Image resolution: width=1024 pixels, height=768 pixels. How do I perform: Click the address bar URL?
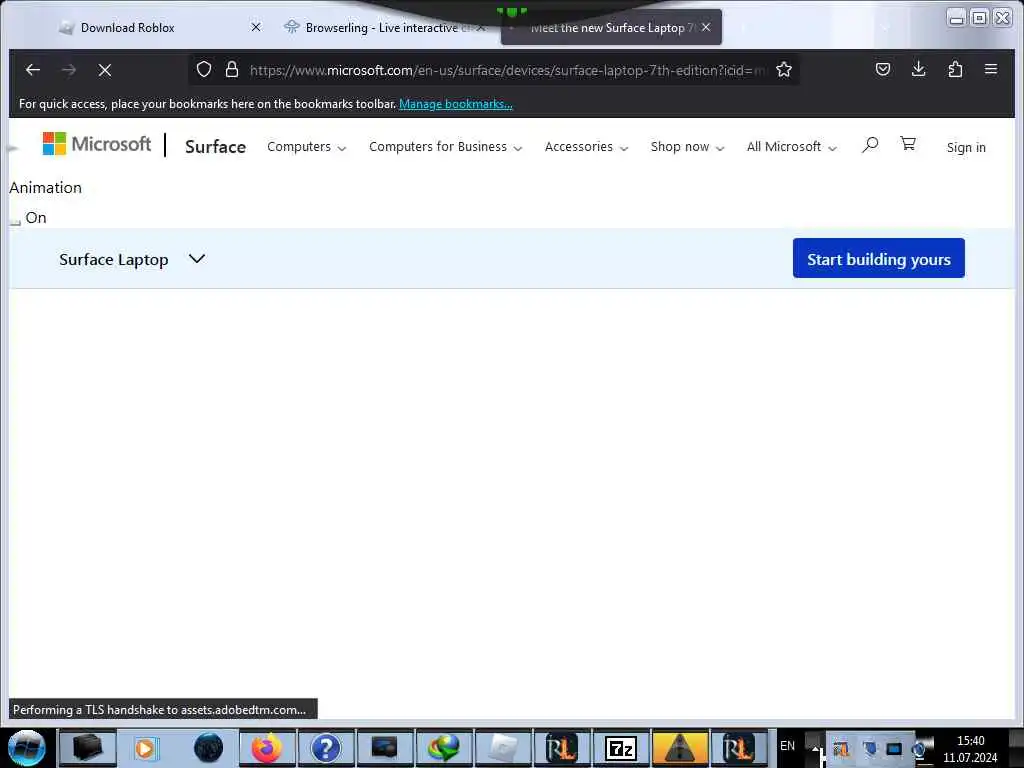pos(507,70)
